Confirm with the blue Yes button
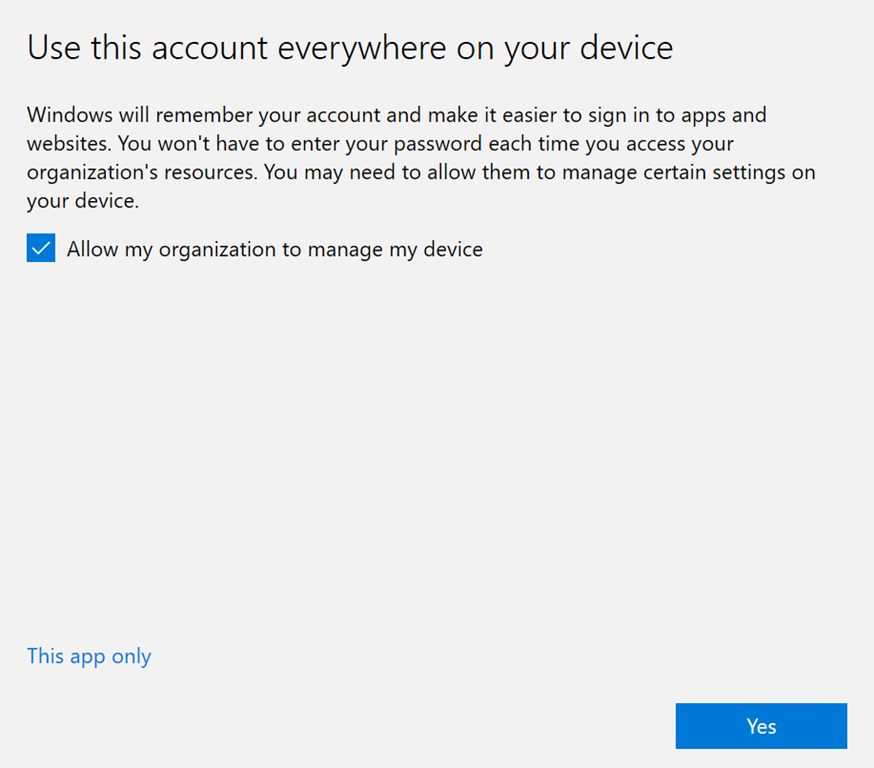874x768 pixels. [x=761, y=726]
